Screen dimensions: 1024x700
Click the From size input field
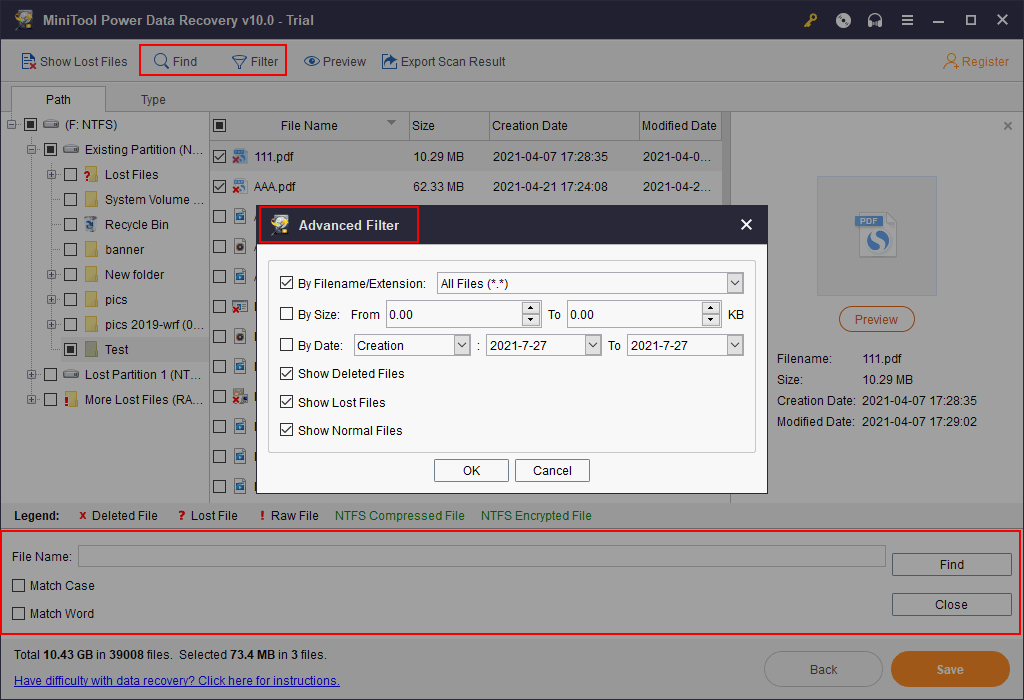click(454, 314)
